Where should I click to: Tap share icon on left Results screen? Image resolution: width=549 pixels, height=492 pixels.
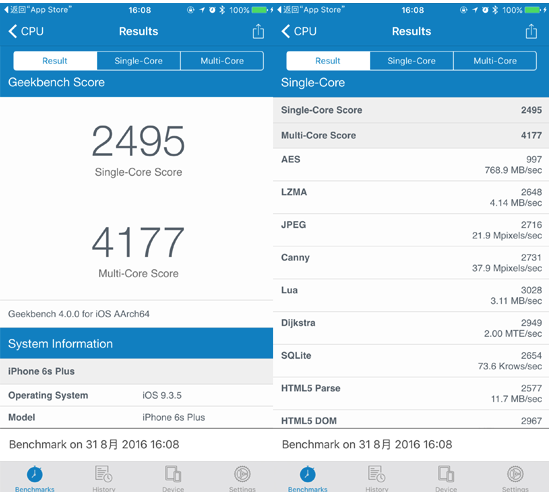pos(258,31)
